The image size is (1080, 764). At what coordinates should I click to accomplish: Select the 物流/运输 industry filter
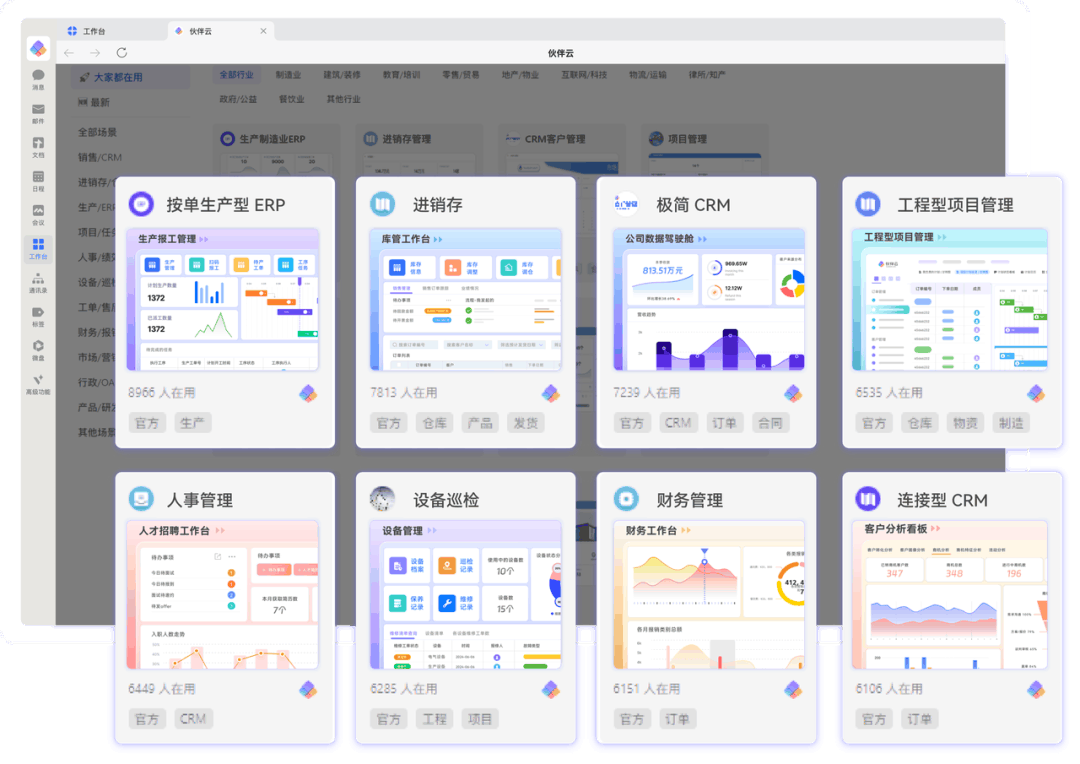647,74
